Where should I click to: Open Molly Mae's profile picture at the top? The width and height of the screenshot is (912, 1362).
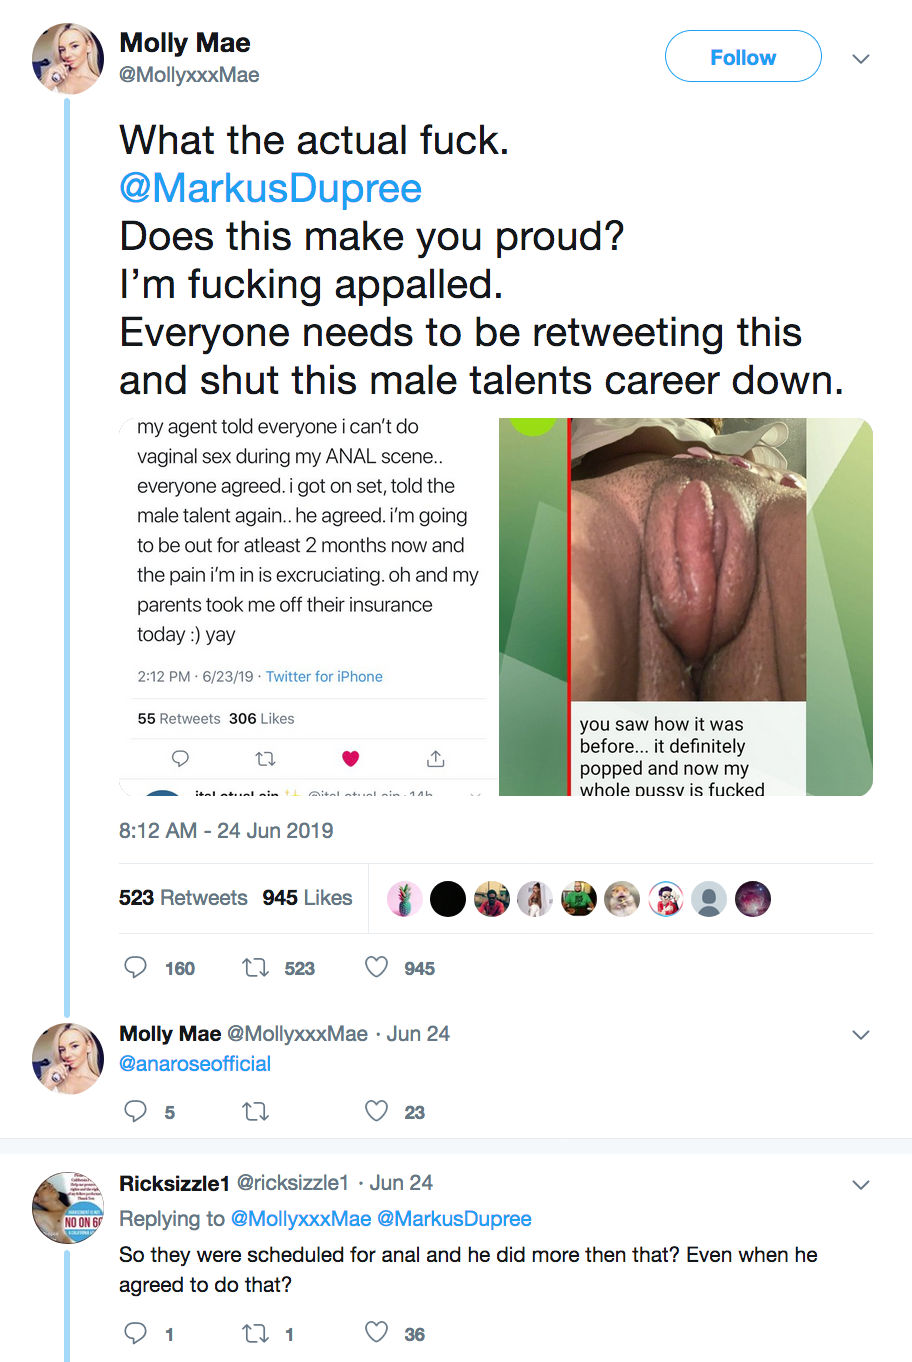[68, 59]
